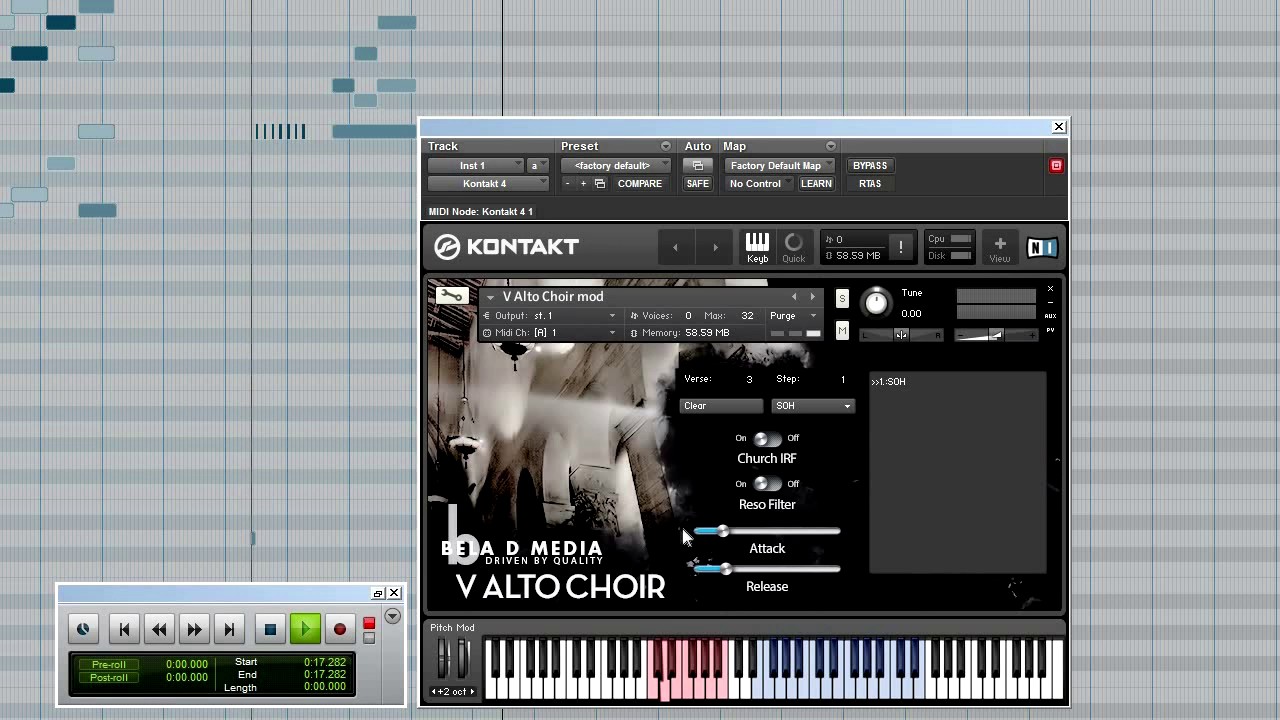
Task: Click the Max voices value 32
Action: (x=747, y=316)
